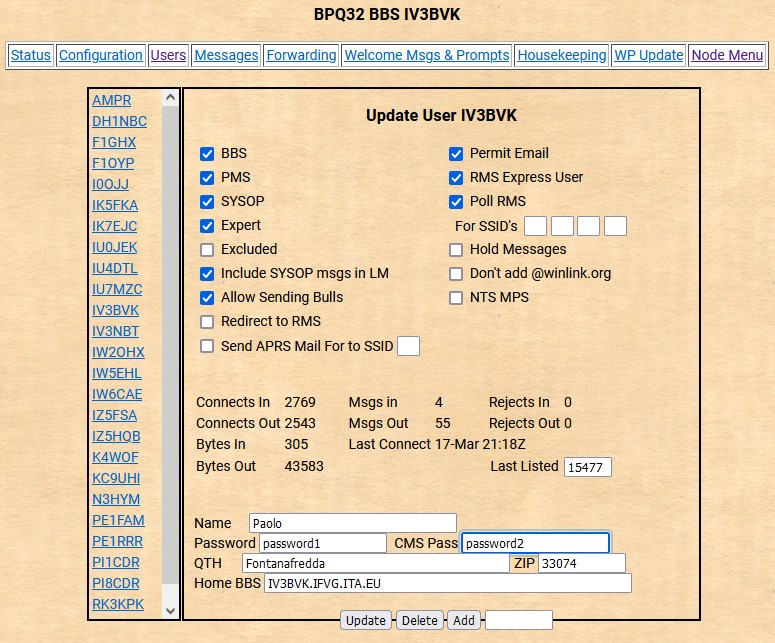The image size is (775, 643).
Task: Select user IU7MZC
Action: tap(117, 289)
